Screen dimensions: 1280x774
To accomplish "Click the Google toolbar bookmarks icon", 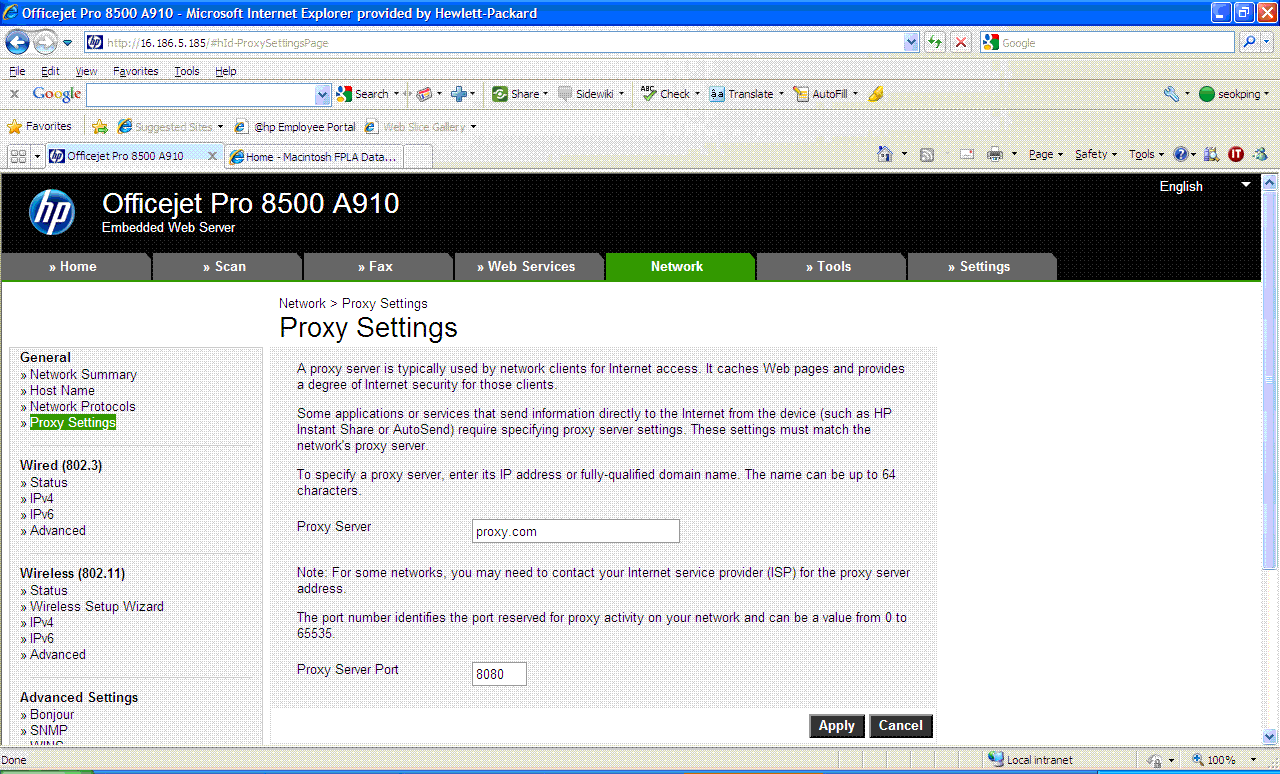I will pyautogui.click(x=425, y=94).
